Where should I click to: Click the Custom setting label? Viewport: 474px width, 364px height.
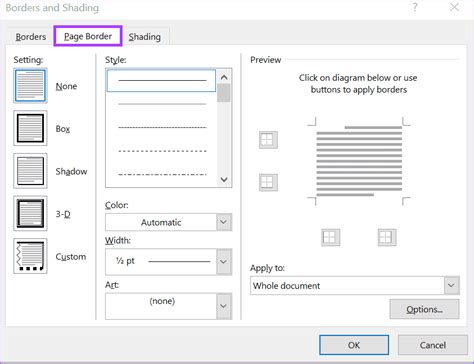71,257
